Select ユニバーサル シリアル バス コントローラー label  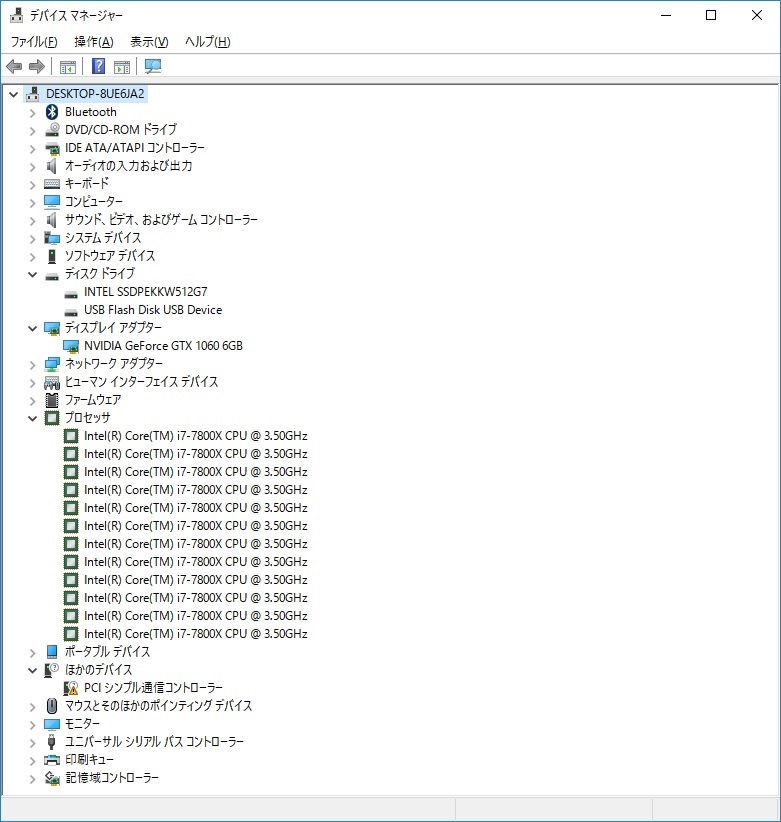tap(154, 742)
